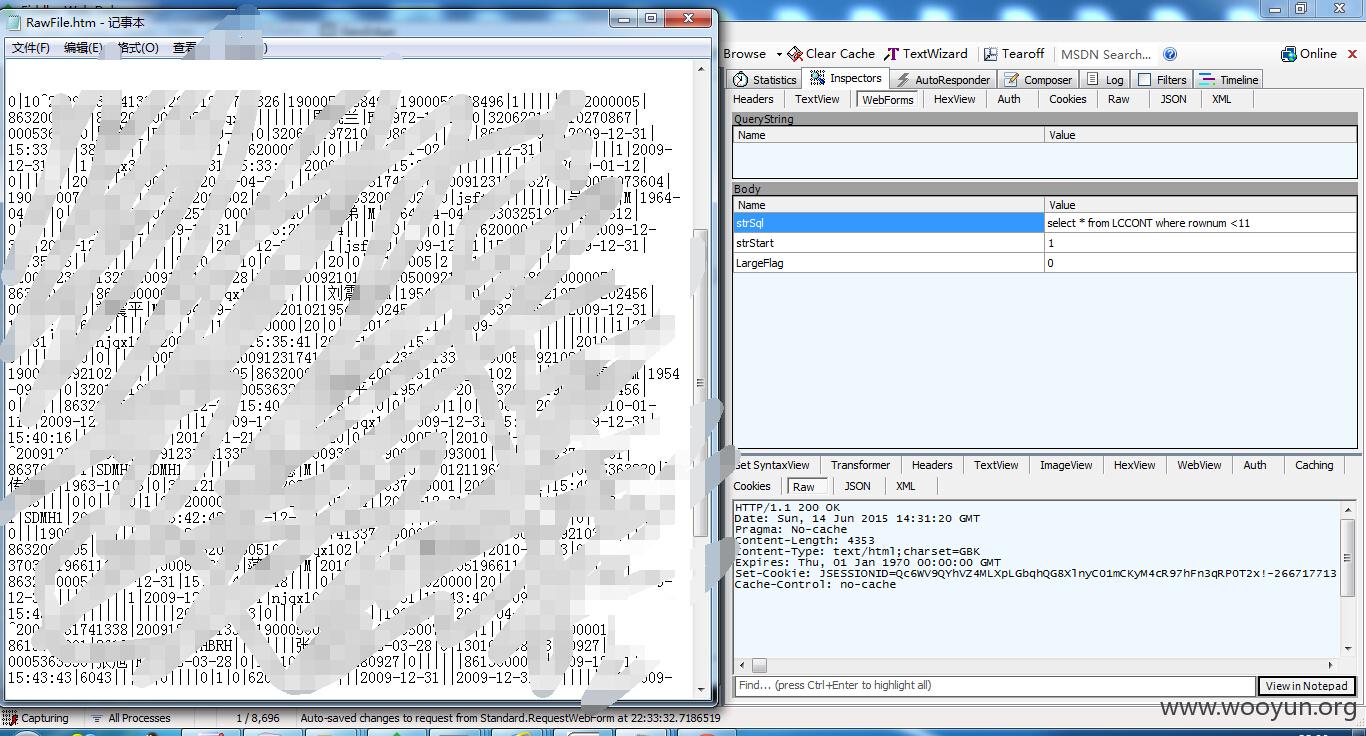
Task: Select request WebForms inspector tab
Action: tap(888, 99)
